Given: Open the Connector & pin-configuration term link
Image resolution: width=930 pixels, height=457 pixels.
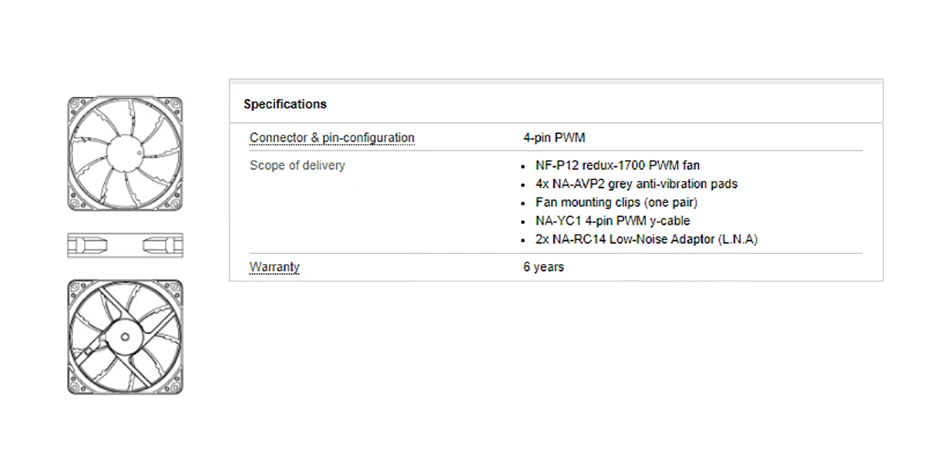Looking at the screenshot, I should tap(331, 138).
